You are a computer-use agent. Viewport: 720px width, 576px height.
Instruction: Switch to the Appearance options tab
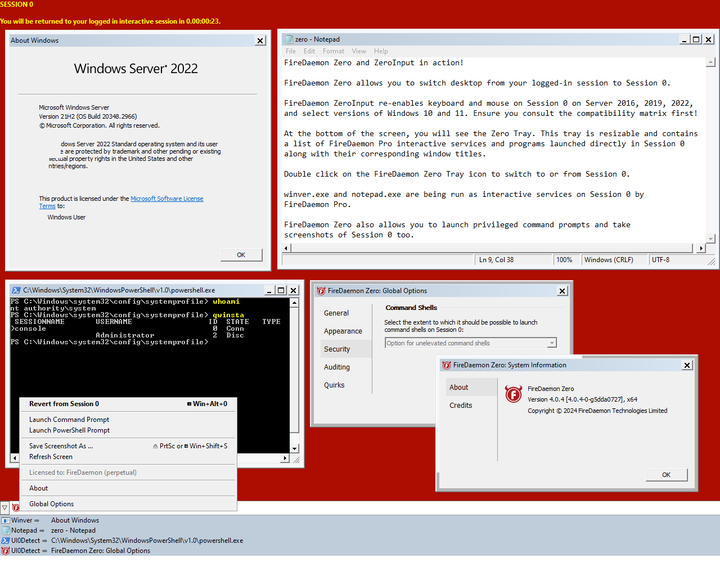tap(346, 331)
